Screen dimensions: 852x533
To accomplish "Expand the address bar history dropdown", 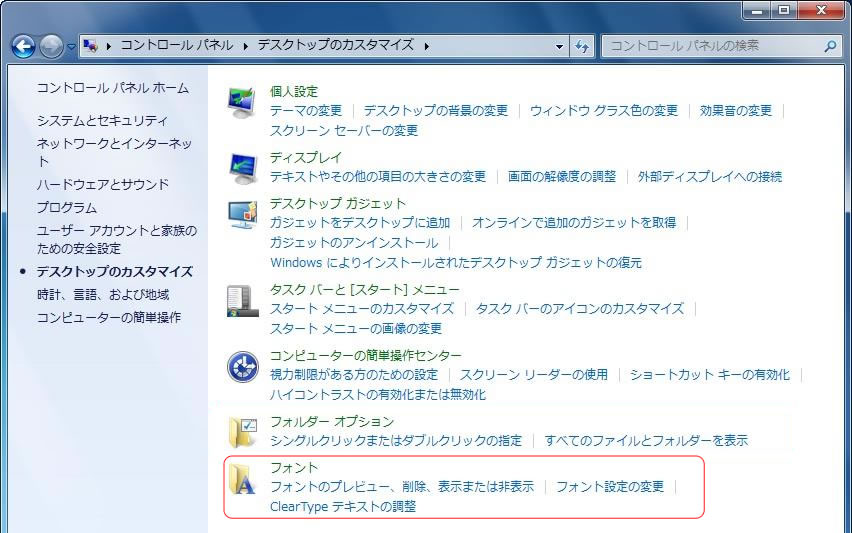I will click(x=560, y=46).
